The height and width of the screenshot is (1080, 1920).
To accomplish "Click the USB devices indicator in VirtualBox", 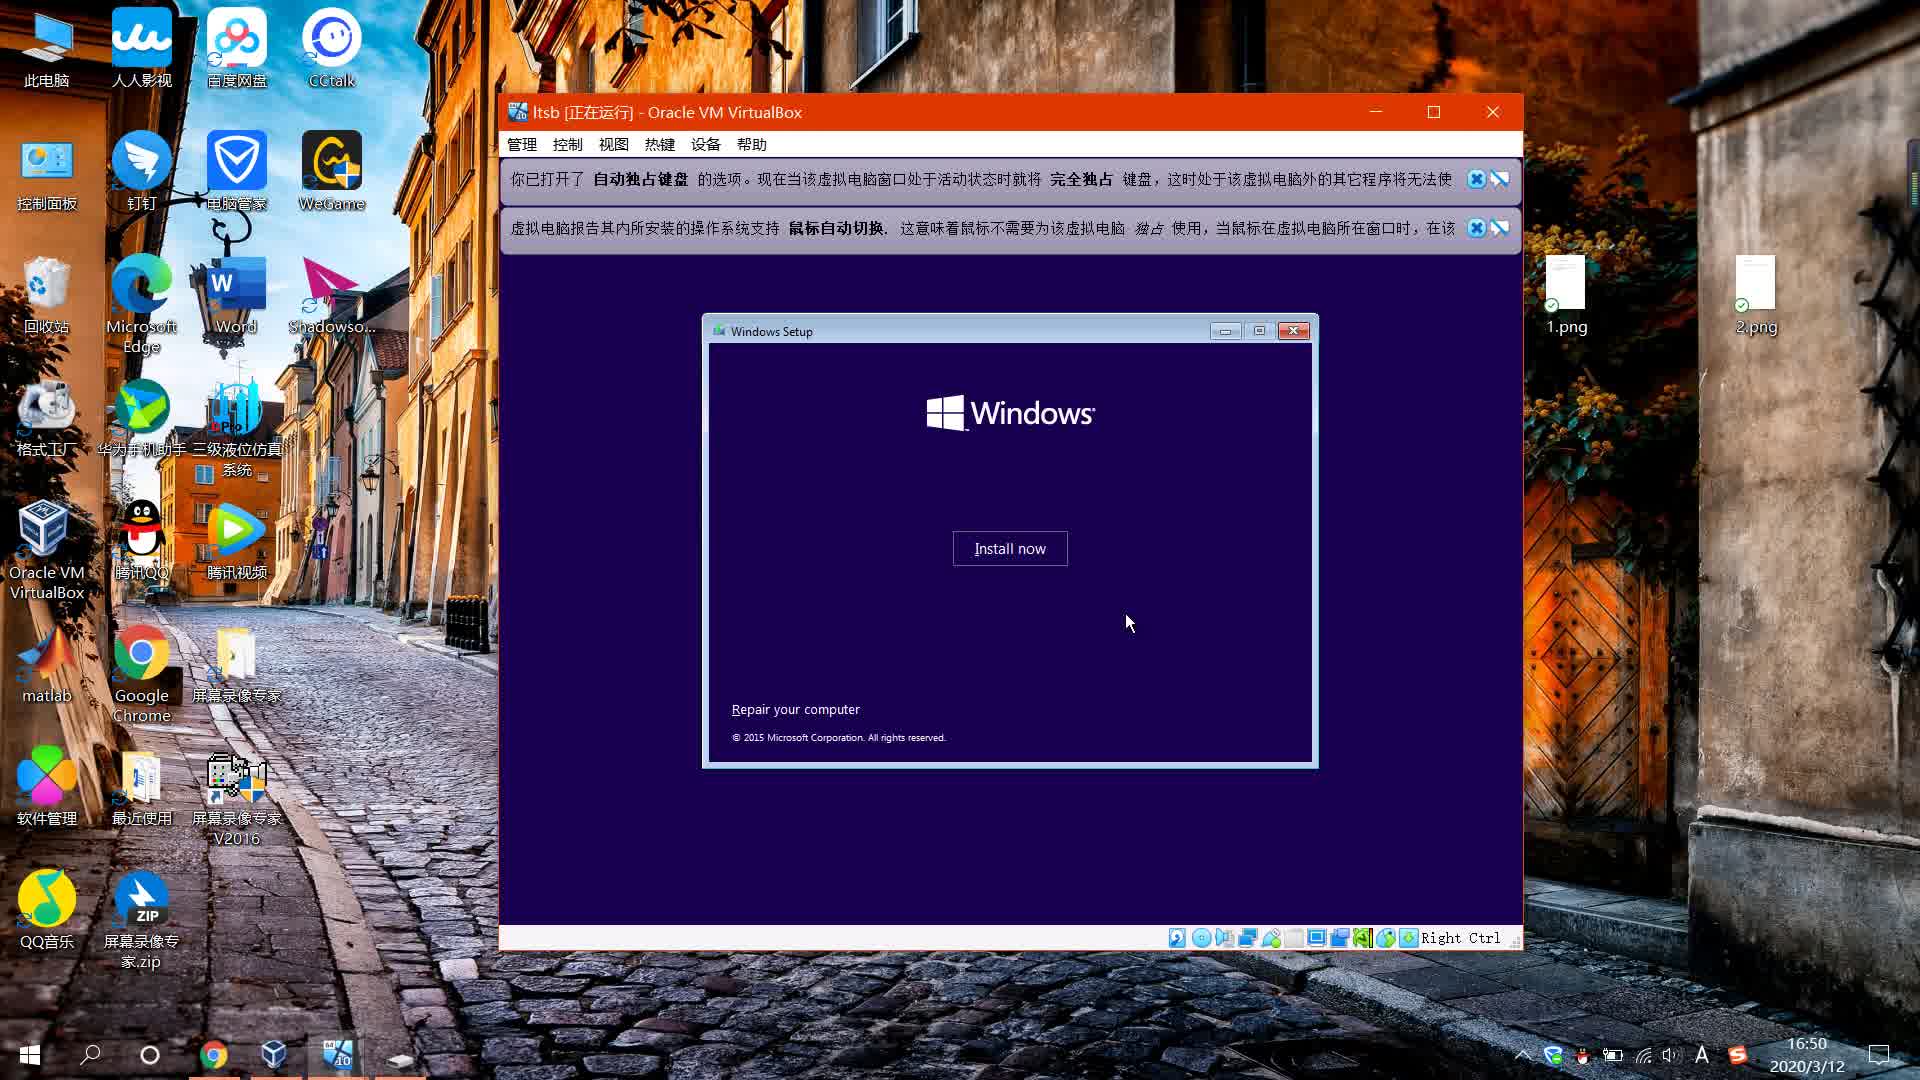I will [1271, 938].
